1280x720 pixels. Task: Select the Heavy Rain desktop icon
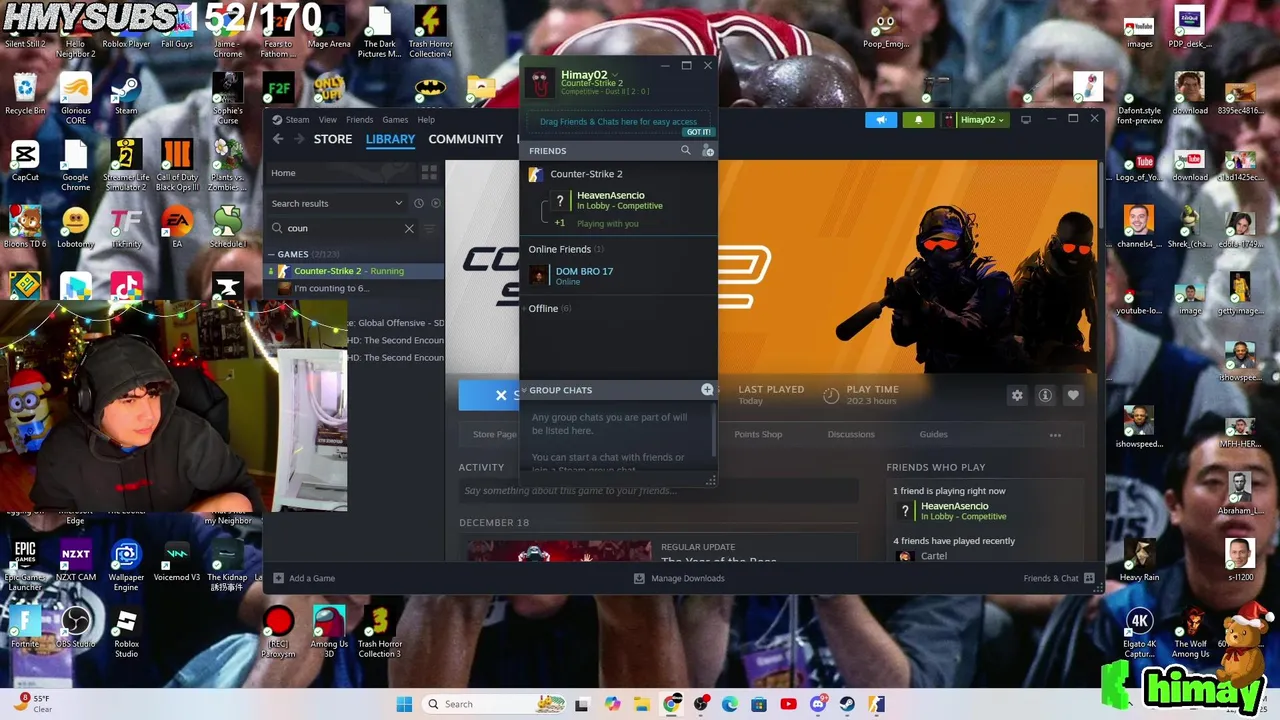(x=1139, y=561)
